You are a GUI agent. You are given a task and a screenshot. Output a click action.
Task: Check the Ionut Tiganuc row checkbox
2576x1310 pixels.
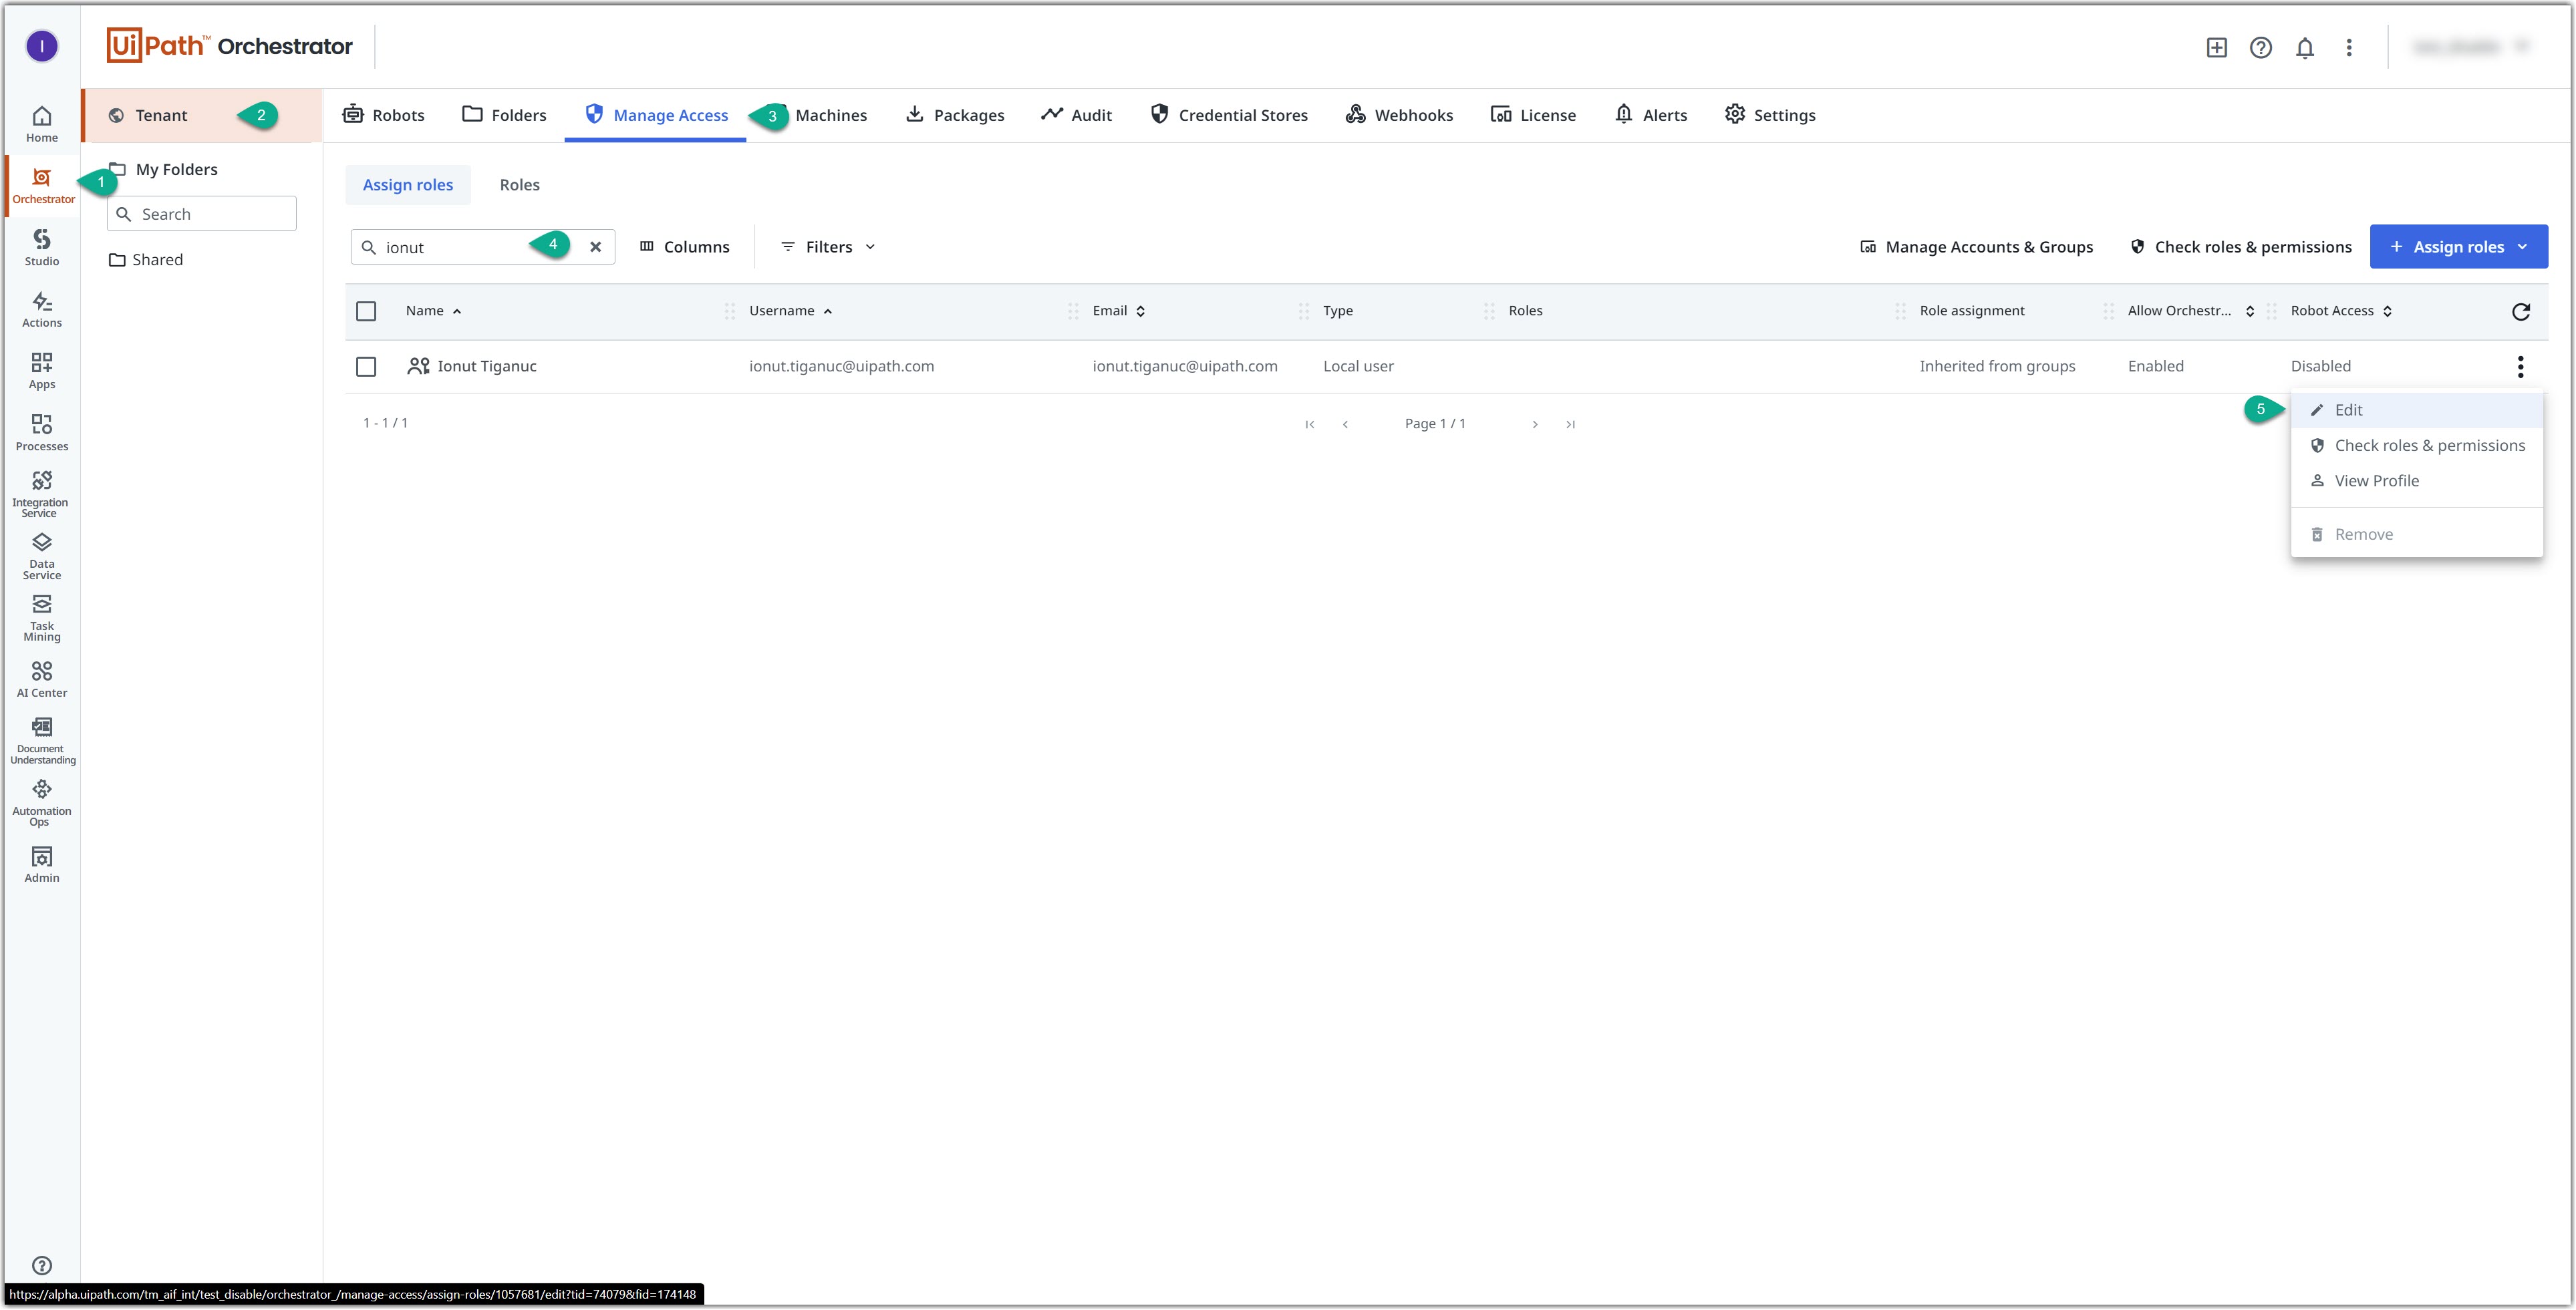[366, 366]
